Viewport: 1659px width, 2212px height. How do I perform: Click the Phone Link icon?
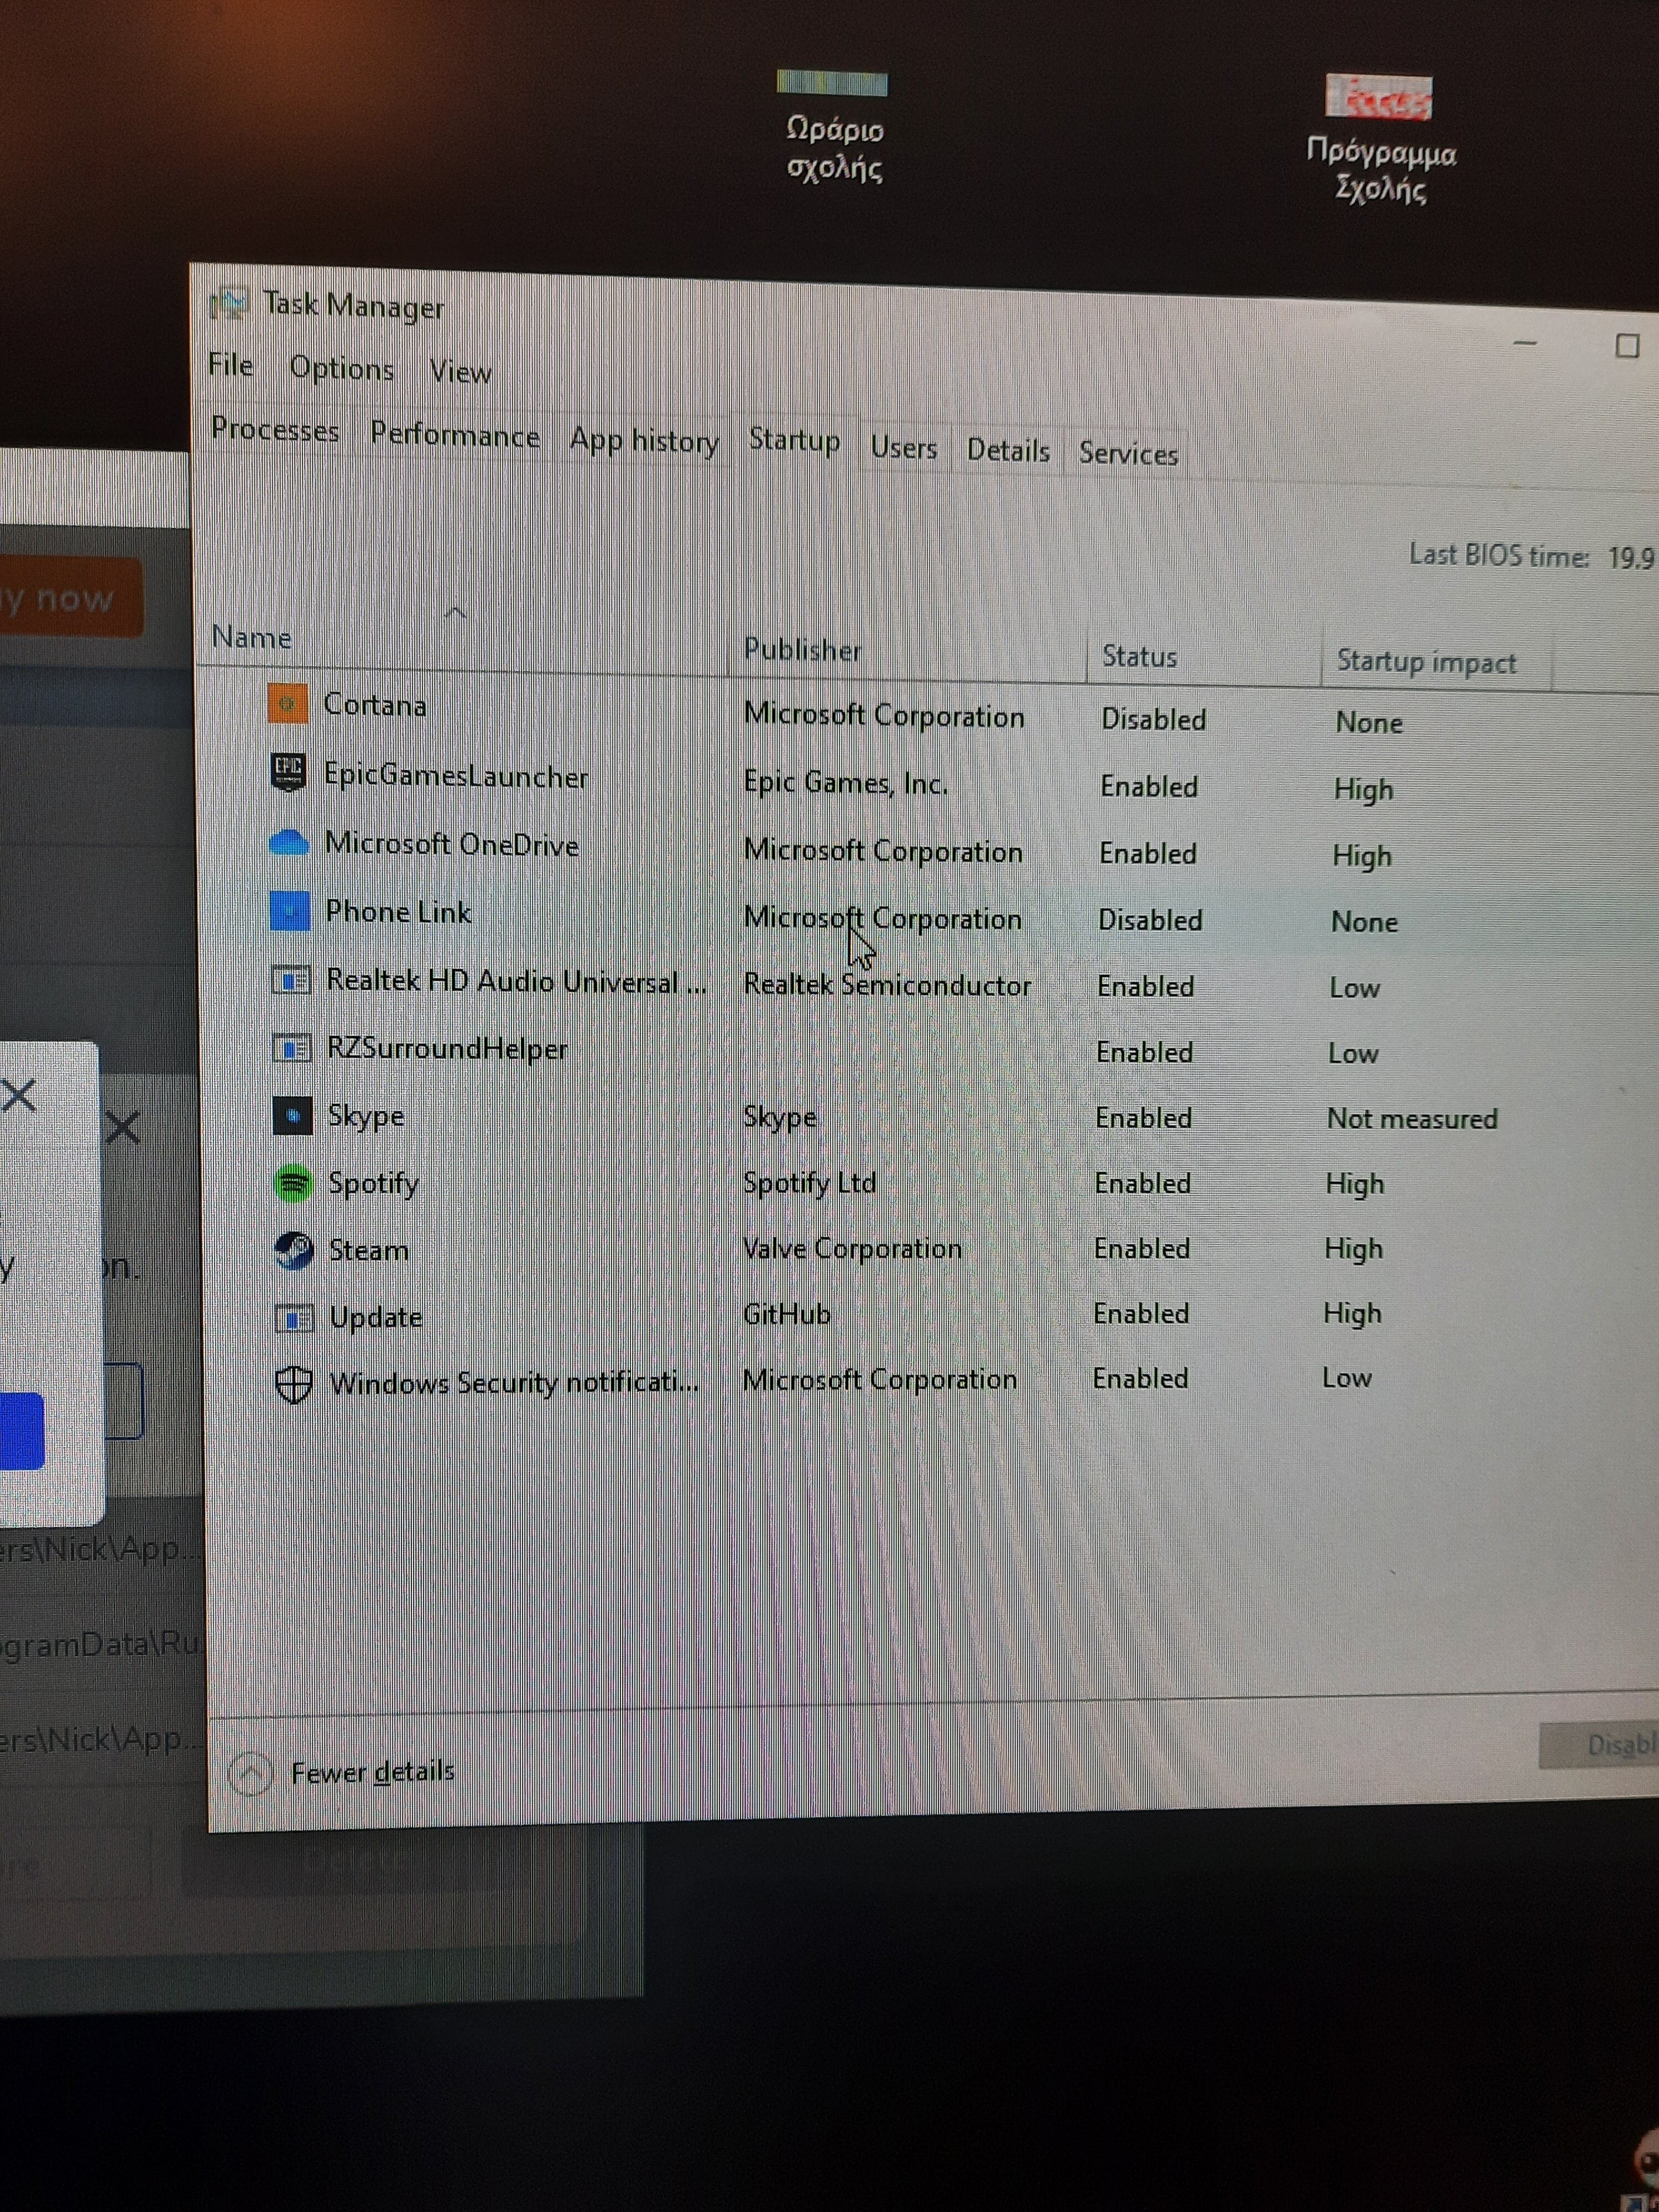point(290,911)
